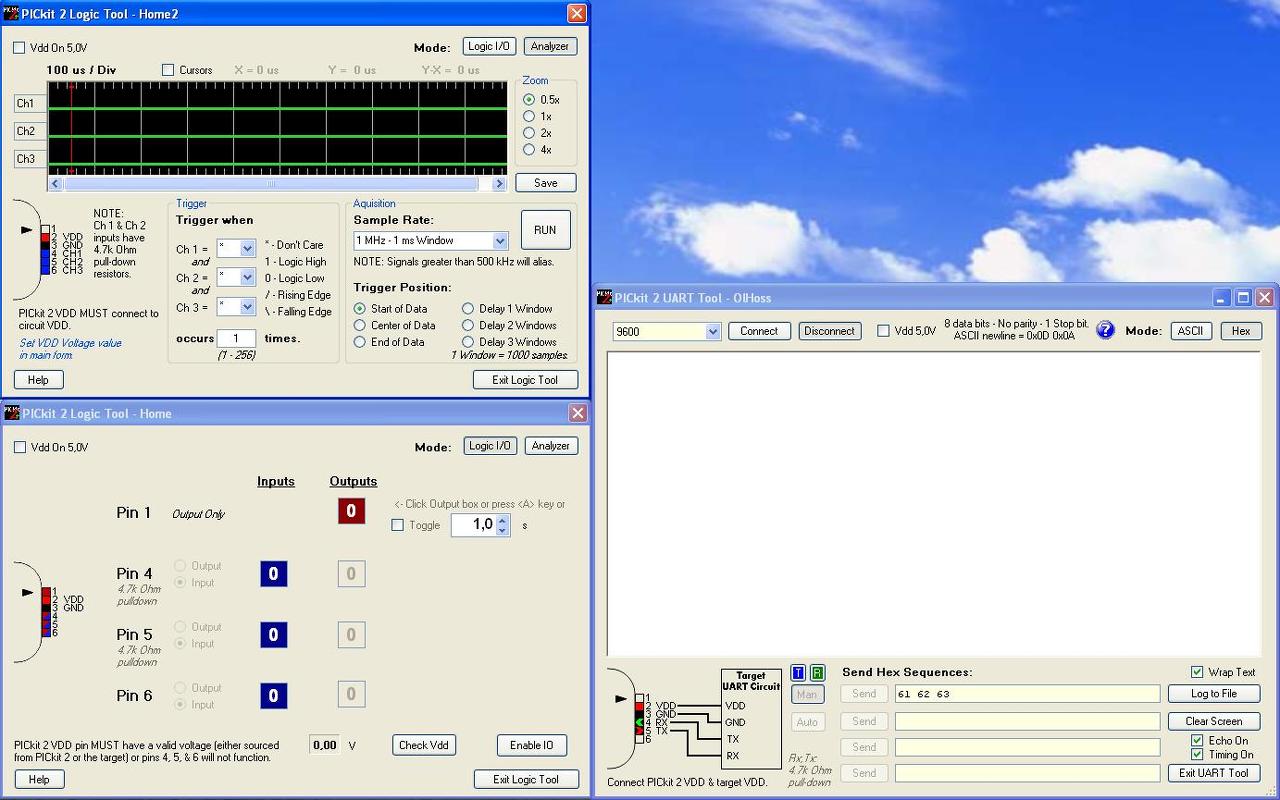This screenshot has width=1280, height=800.
Task: Select 2x zoom
Action: pos(529,133)
